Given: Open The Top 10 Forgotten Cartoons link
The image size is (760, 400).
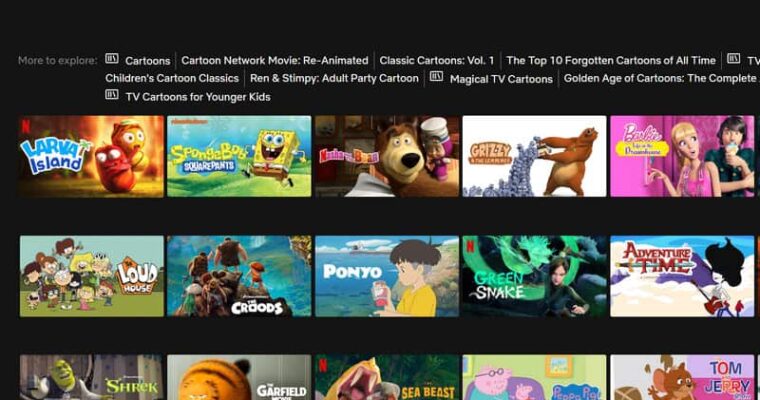Looking at the screenshot, I should [611, 61].
